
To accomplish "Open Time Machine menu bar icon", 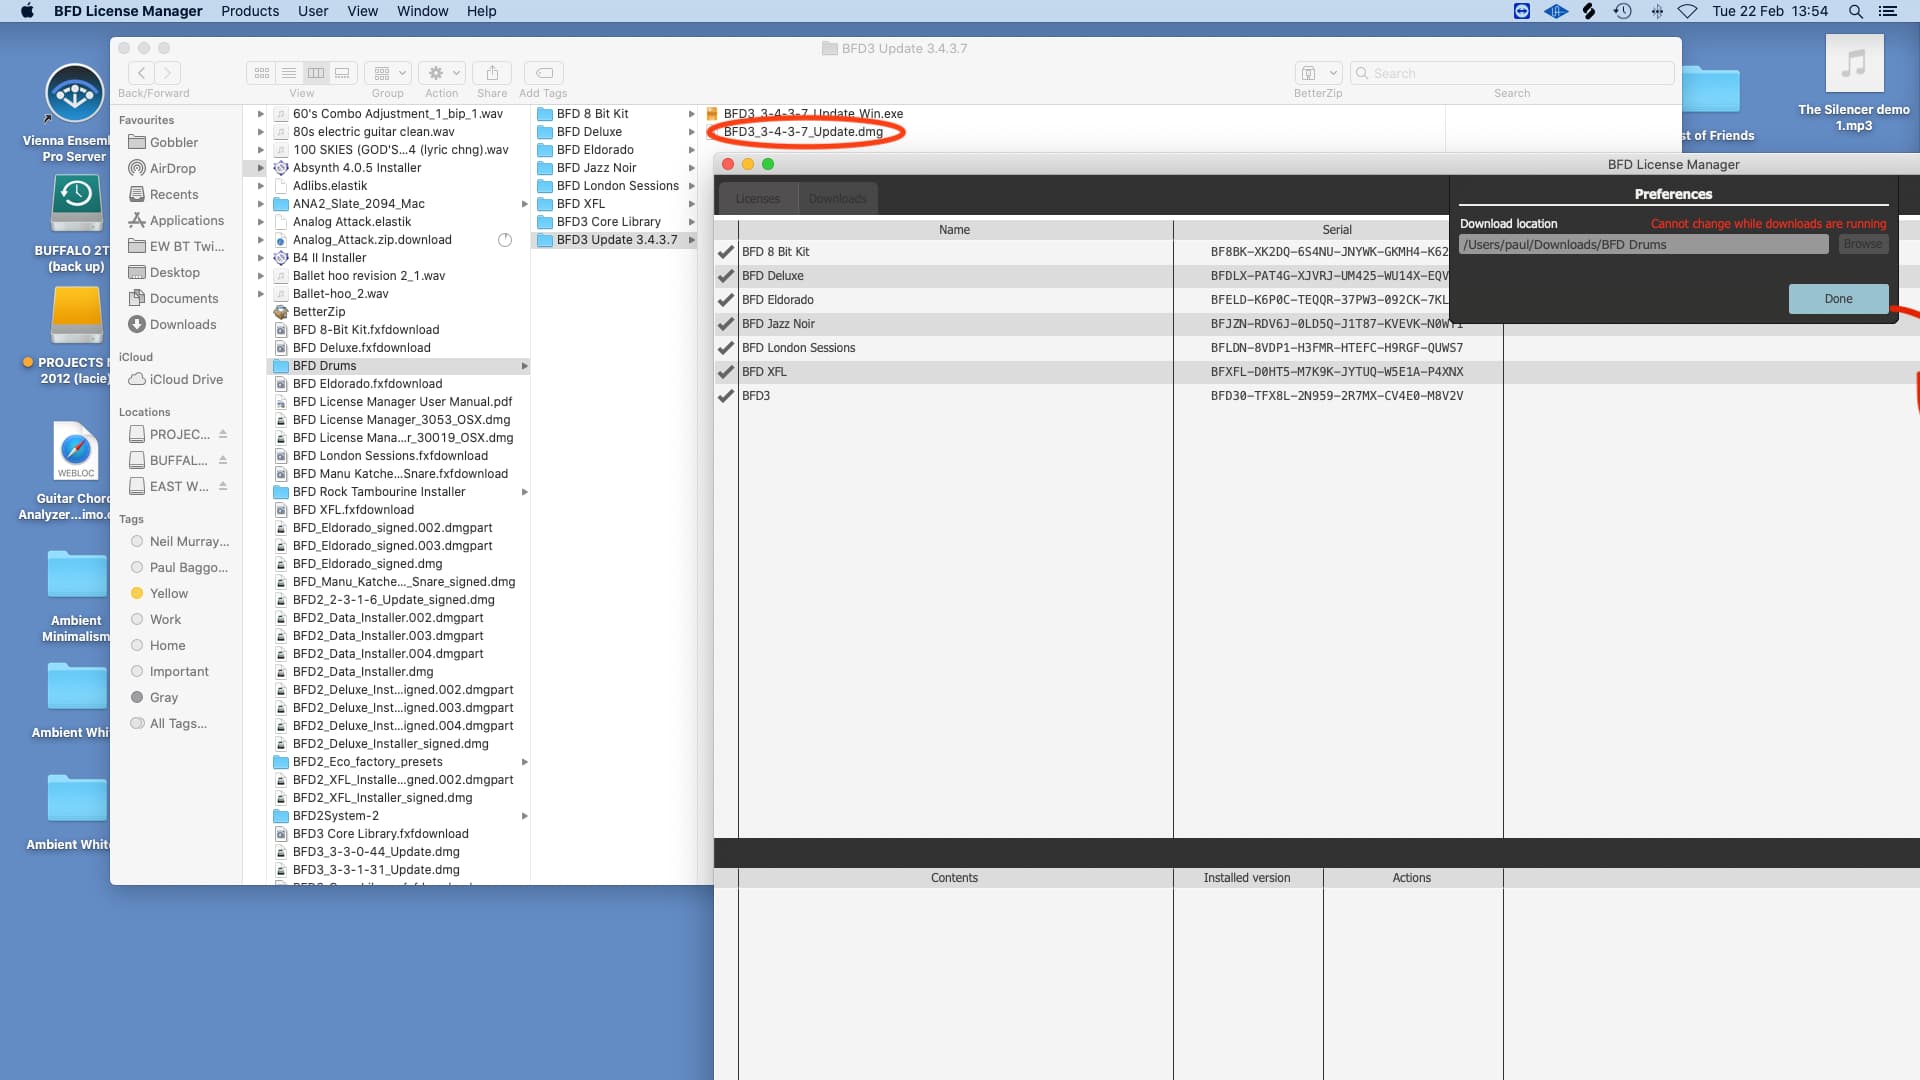I will click(1622, 11).
